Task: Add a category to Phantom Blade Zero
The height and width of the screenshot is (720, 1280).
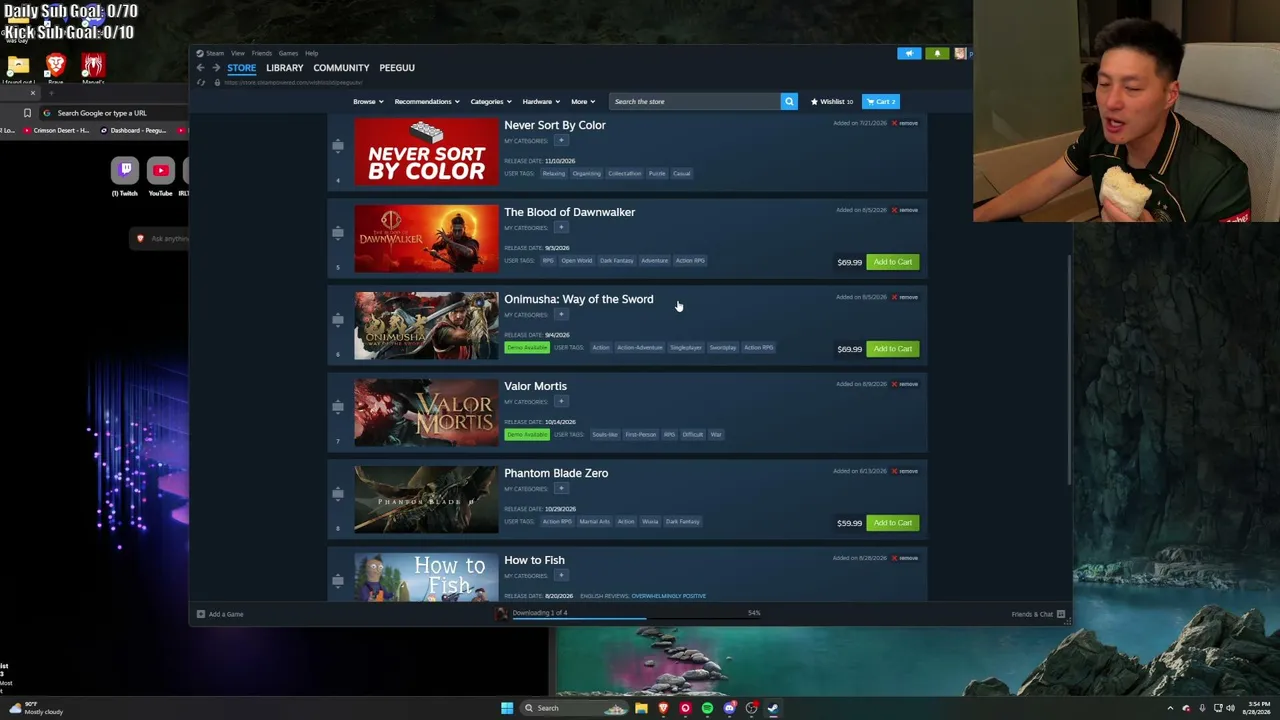Action: 561,489
